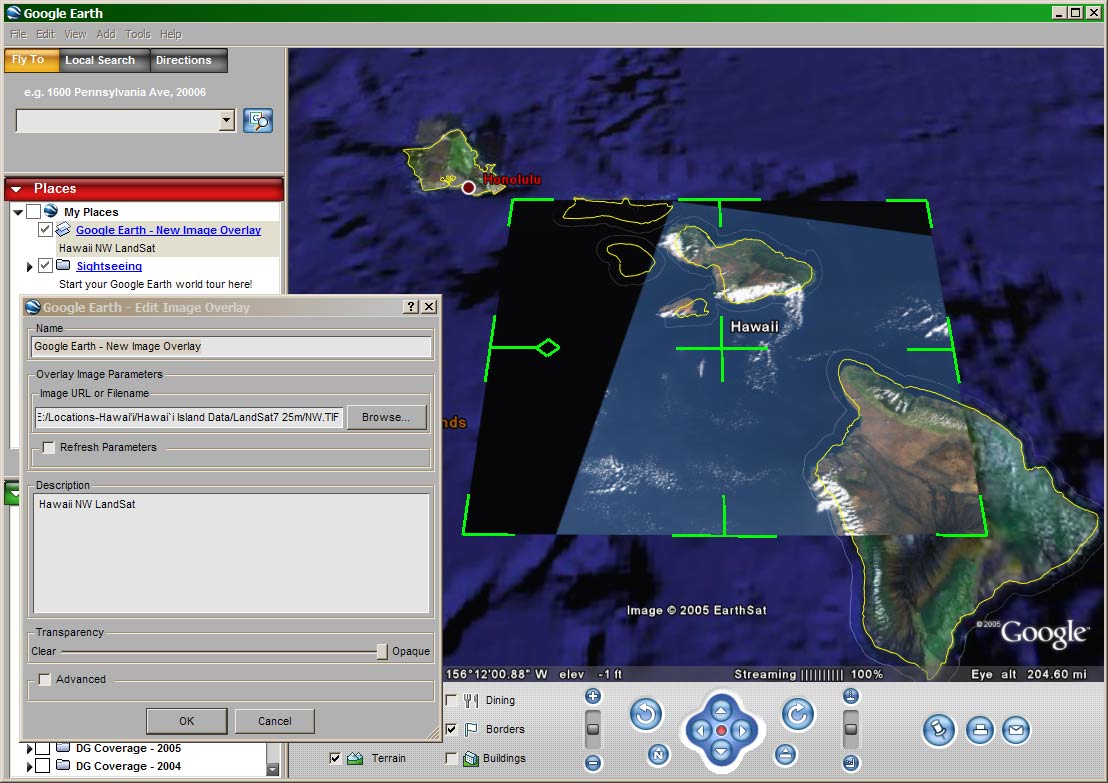Image resolution: width=1108 pixels, height=783 pixels.
Task: Click the help question mark in dialog
Action: click(x=411, y=306)
